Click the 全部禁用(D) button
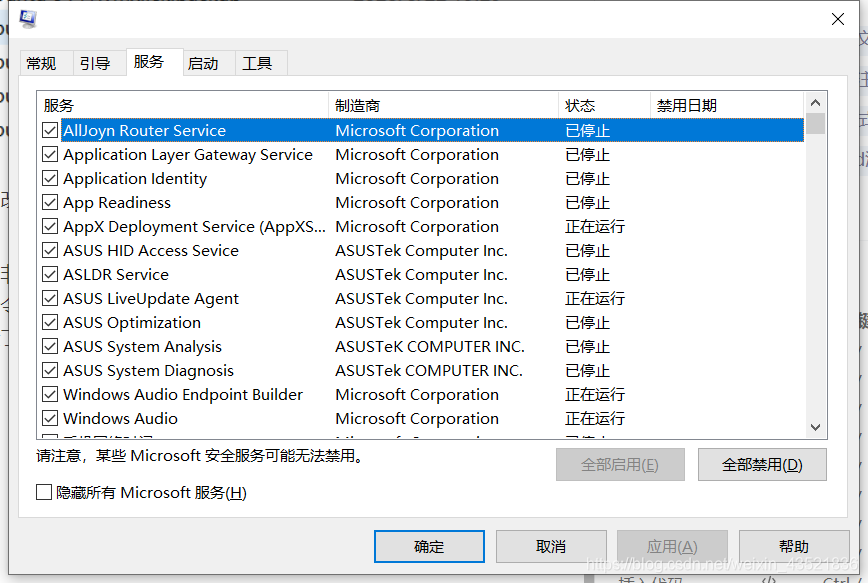This screenshot has height=583, width=868. pyautogui.click(x=762, y=465)
